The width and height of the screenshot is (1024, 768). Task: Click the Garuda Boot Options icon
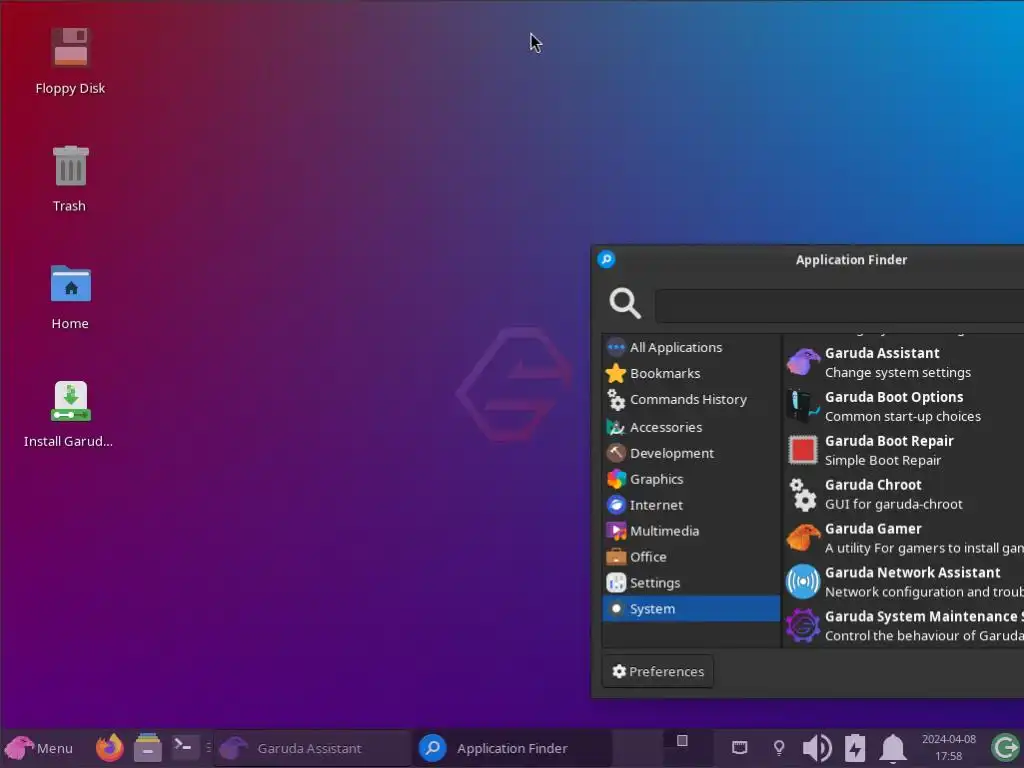pos(803,406)
